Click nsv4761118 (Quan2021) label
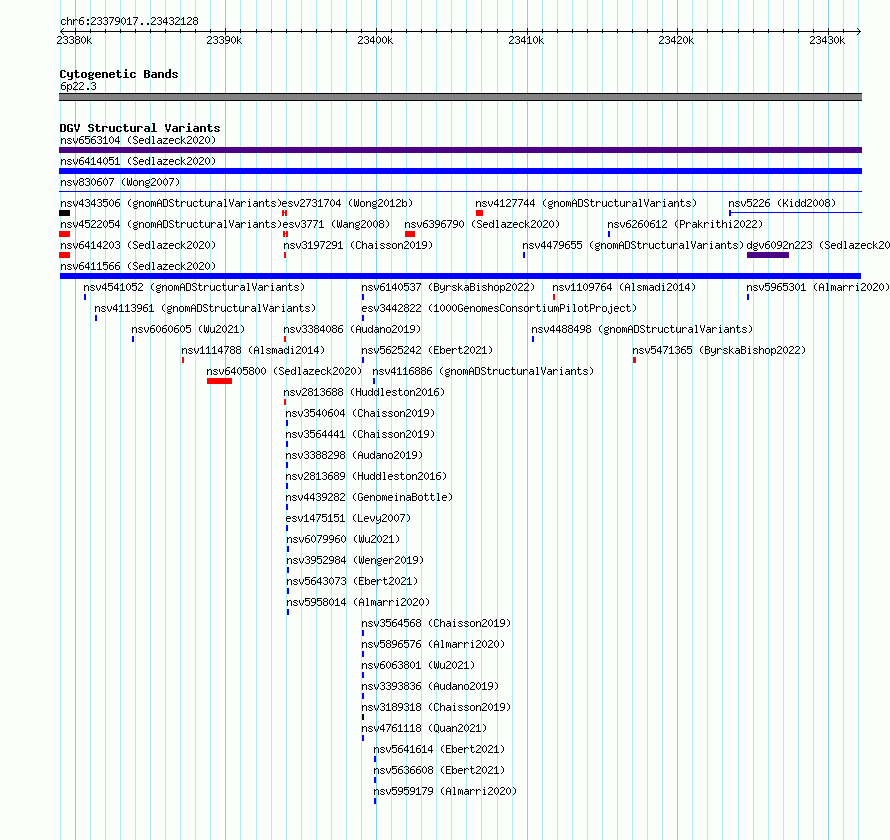Image resolution: width=890 pixels, height=840 pixels. [x=424, y=728]
